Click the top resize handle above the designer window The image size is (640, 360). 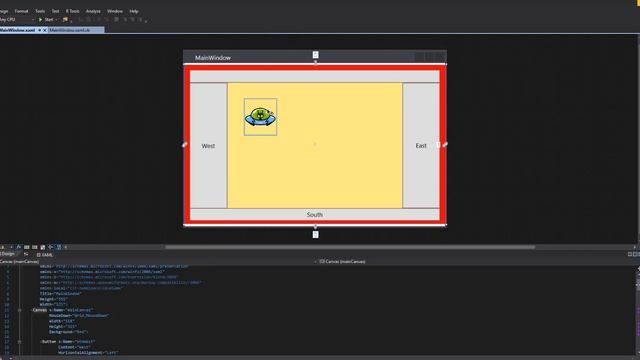(316, 55)
